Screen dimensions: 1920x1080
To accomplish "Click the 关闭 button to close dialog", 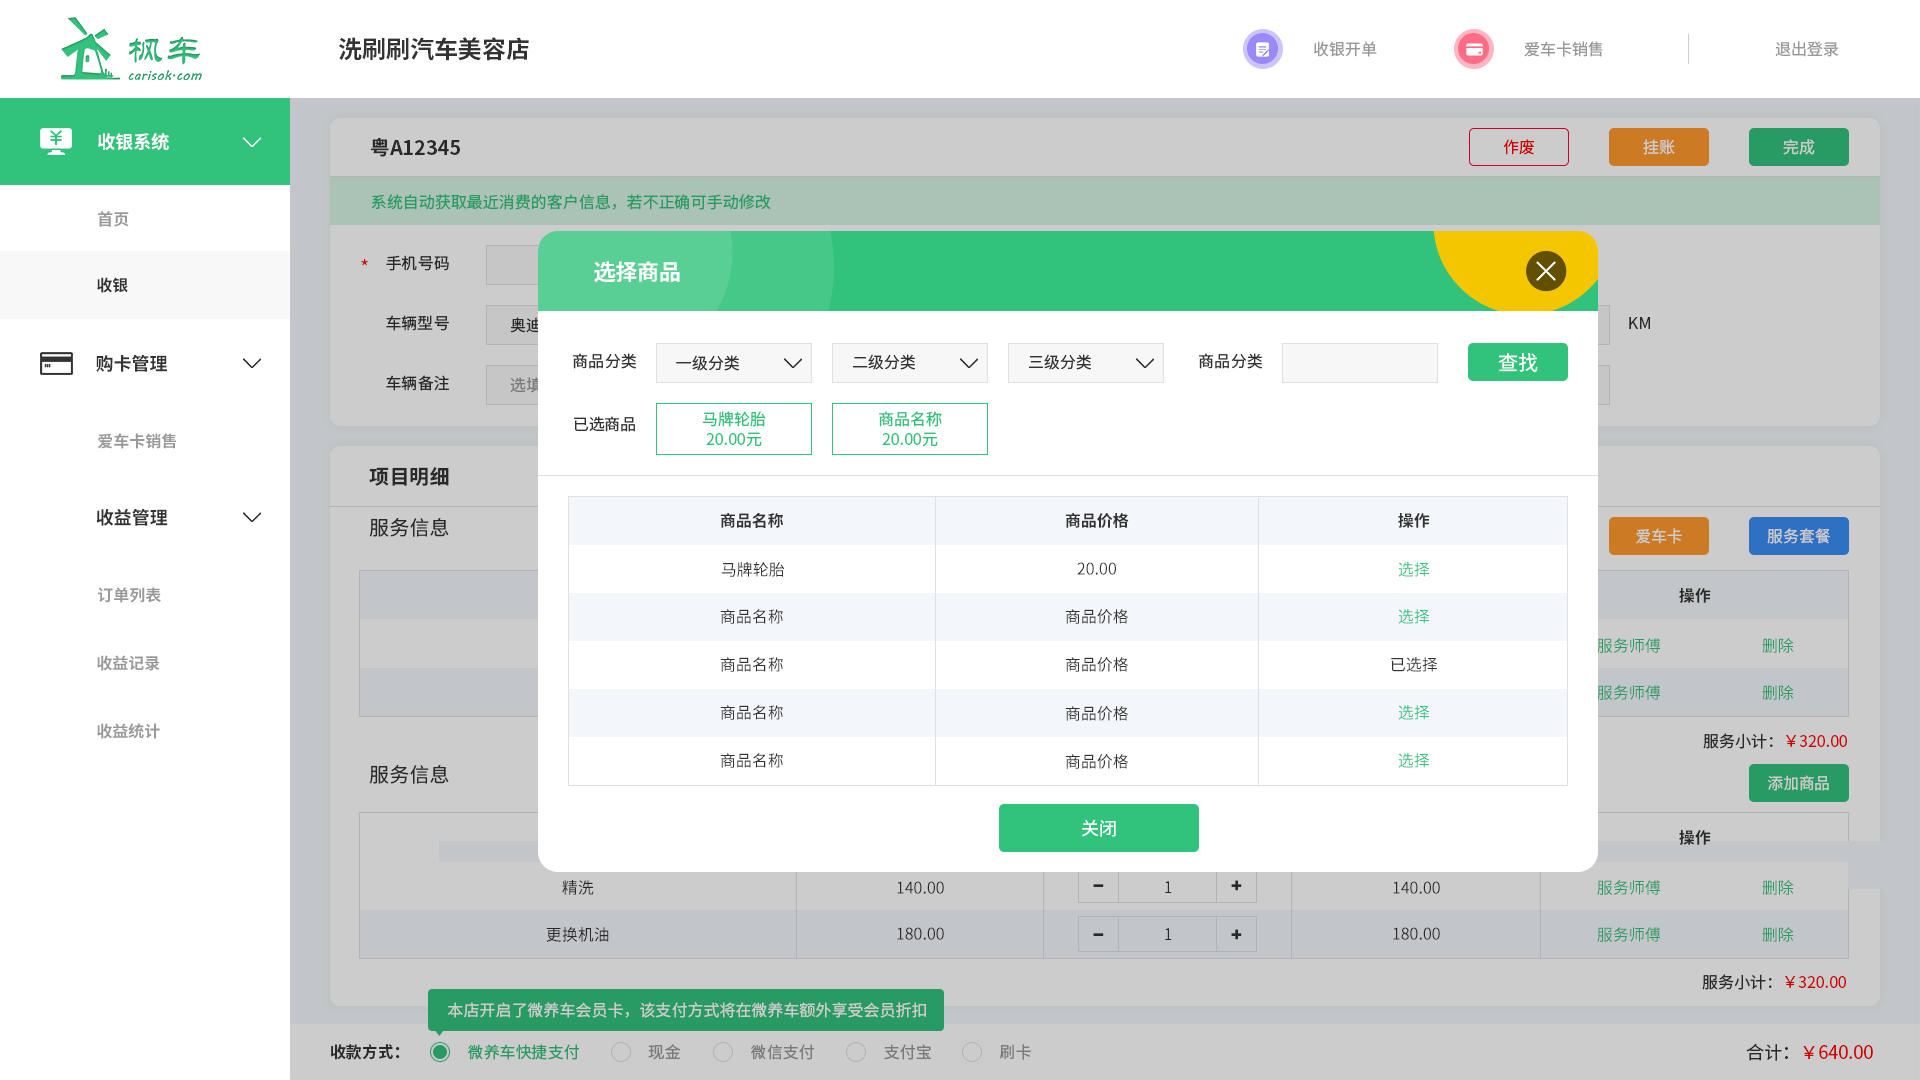I will tap(1098, 827).
